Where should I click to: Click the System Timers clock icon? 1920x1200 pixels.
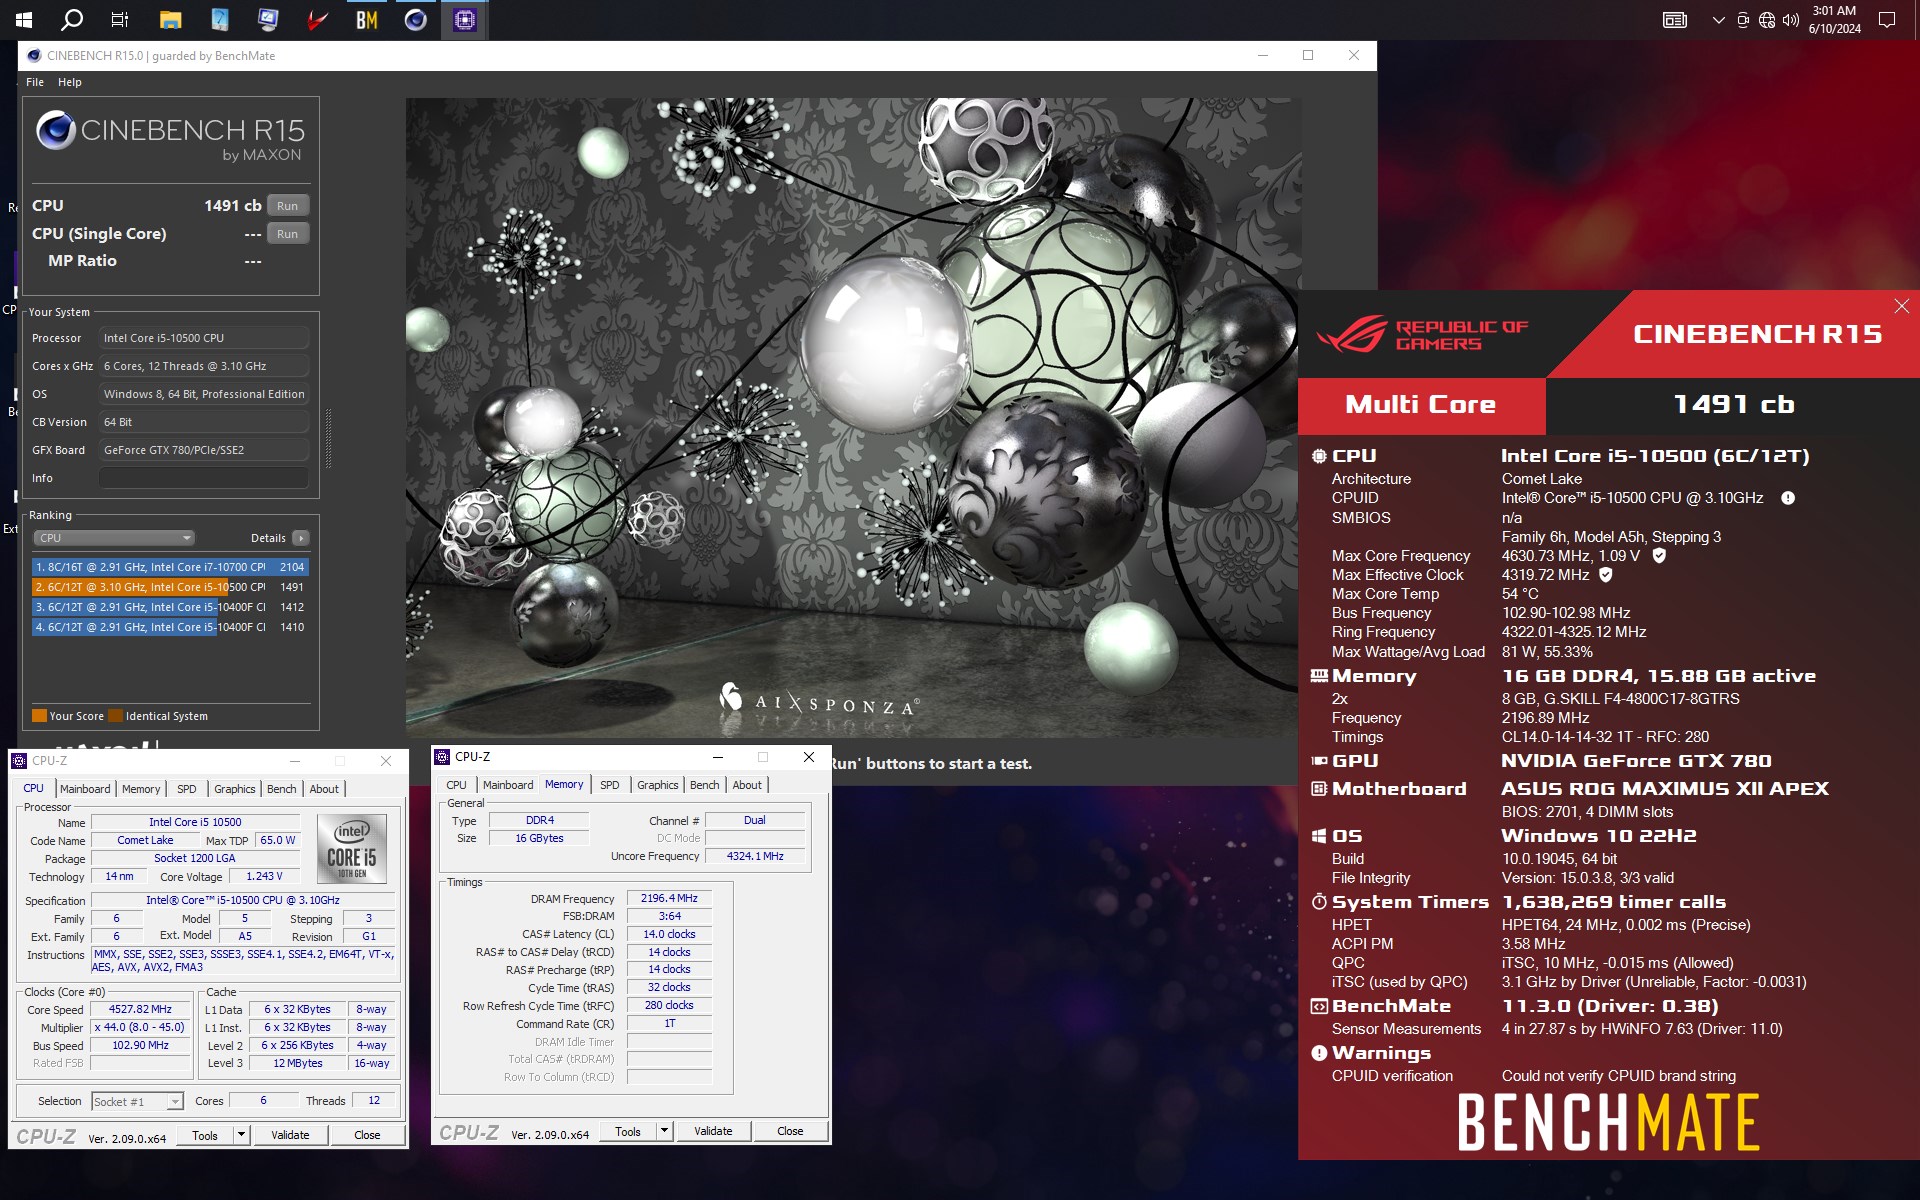tap(1319, 902)
